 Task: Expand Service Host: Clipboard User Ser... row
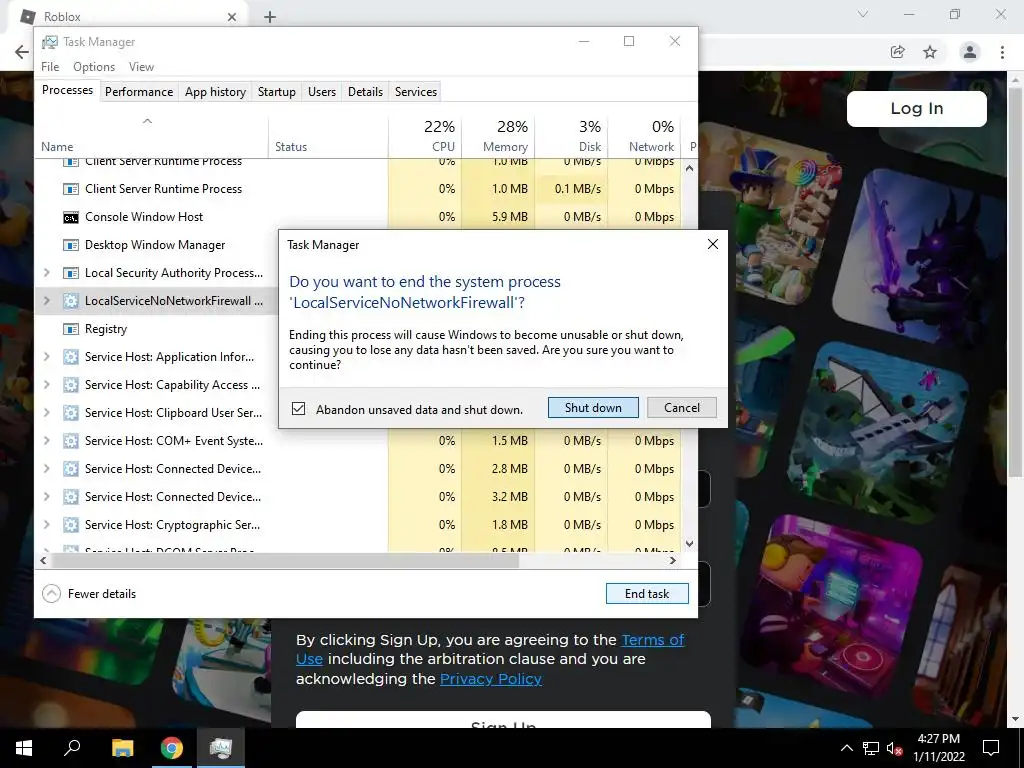[46, 413]
